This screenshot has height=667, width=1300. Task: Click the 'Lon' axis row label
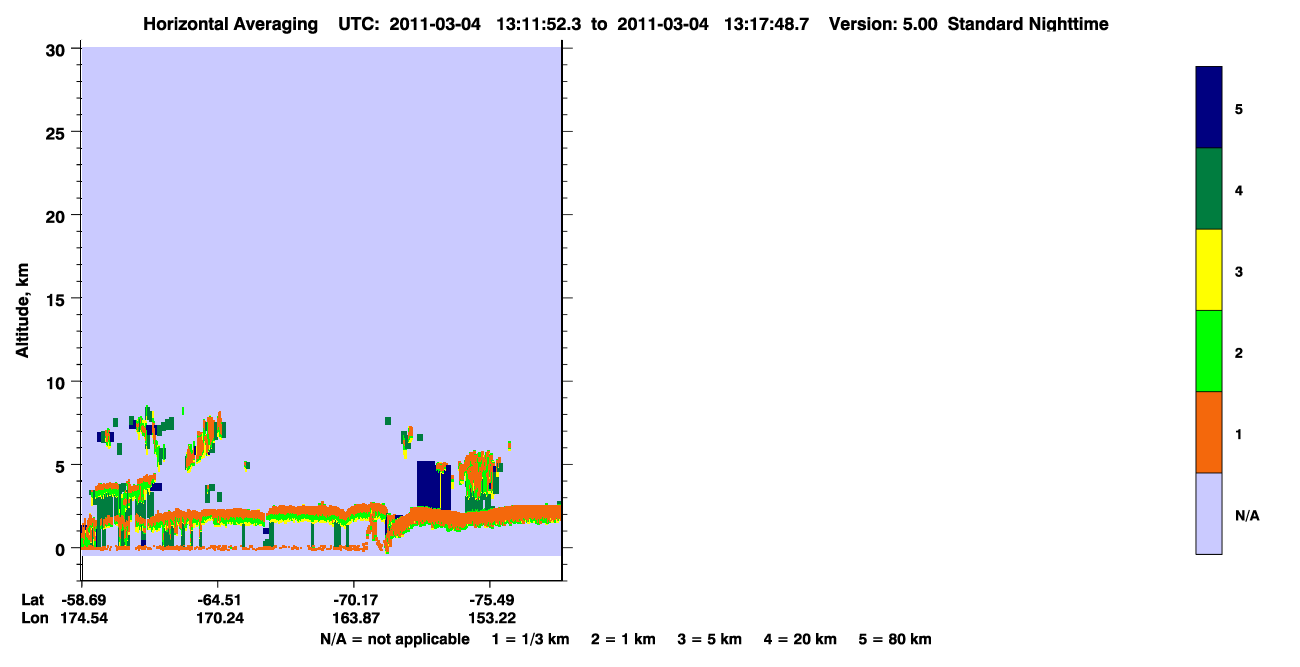[34, 618]
